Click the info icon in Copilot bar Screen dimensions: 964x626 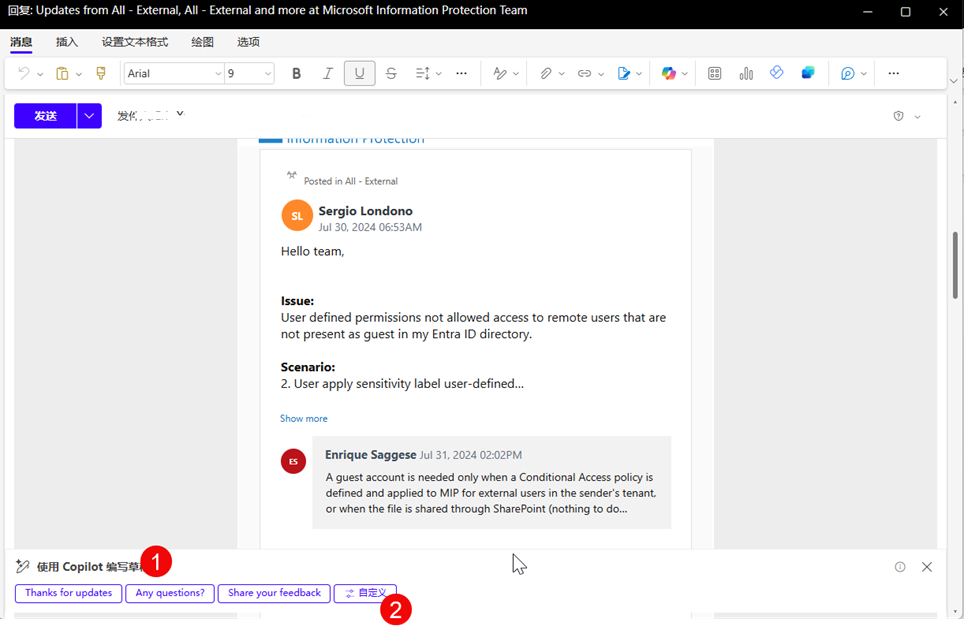pos(900,567)
